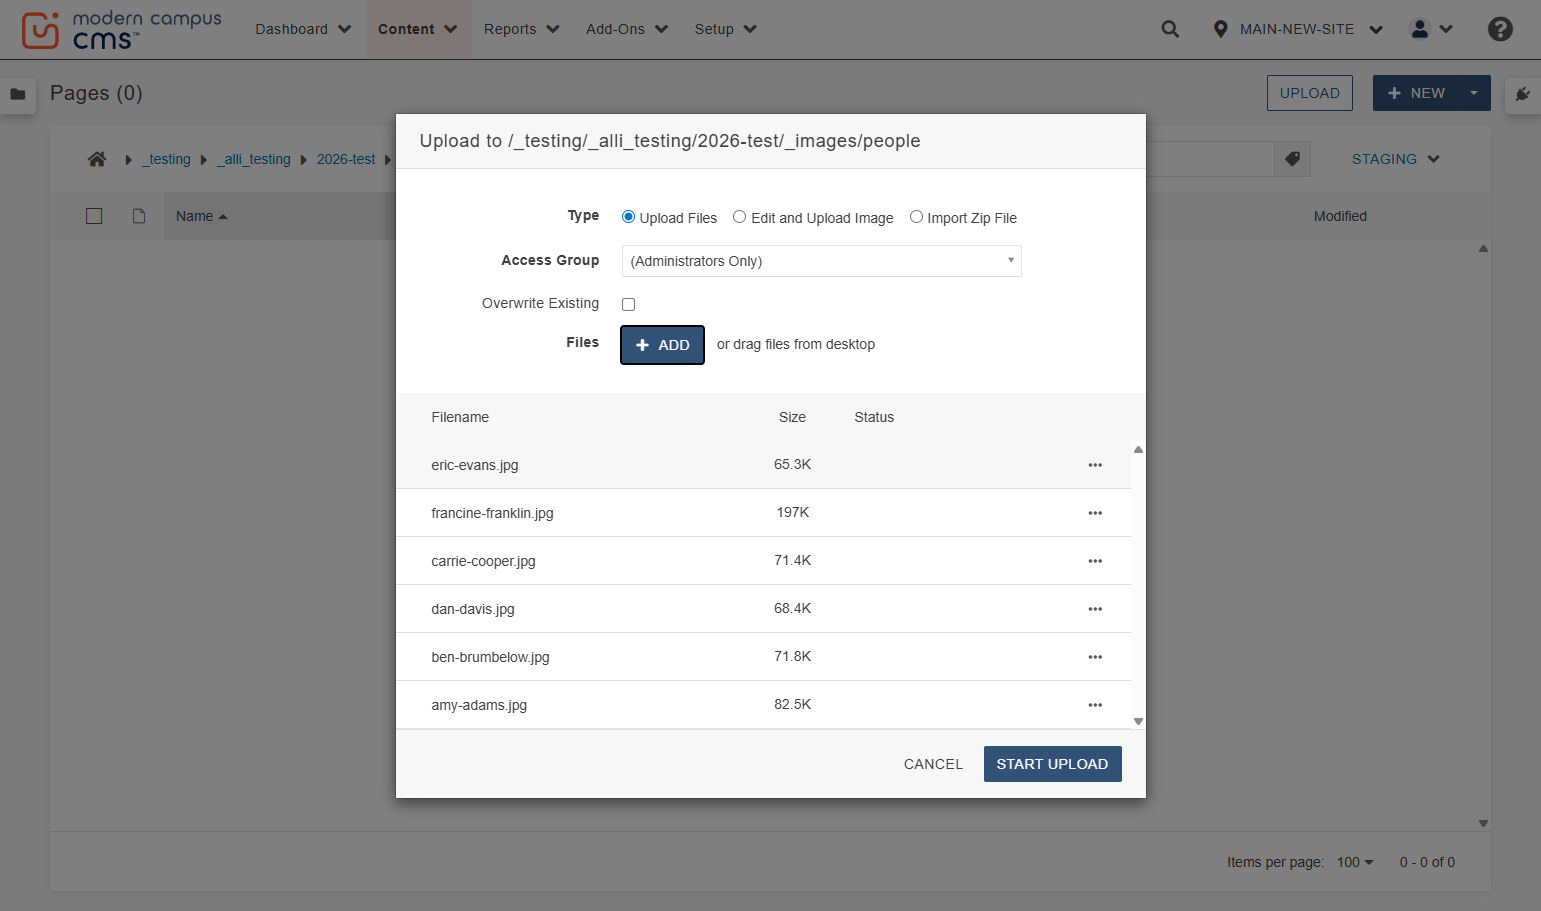Select the Edit and Upload Image radio
1541x911 pixels.
[739, 217]
